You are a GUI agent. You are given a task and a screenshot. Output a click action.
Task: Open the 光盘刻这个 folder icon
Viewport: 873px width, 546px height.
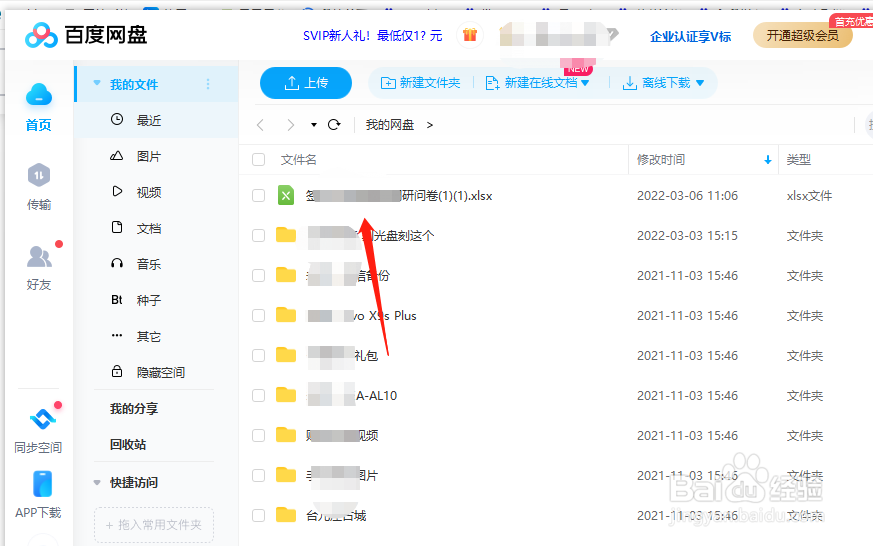(x=286, y=235)
